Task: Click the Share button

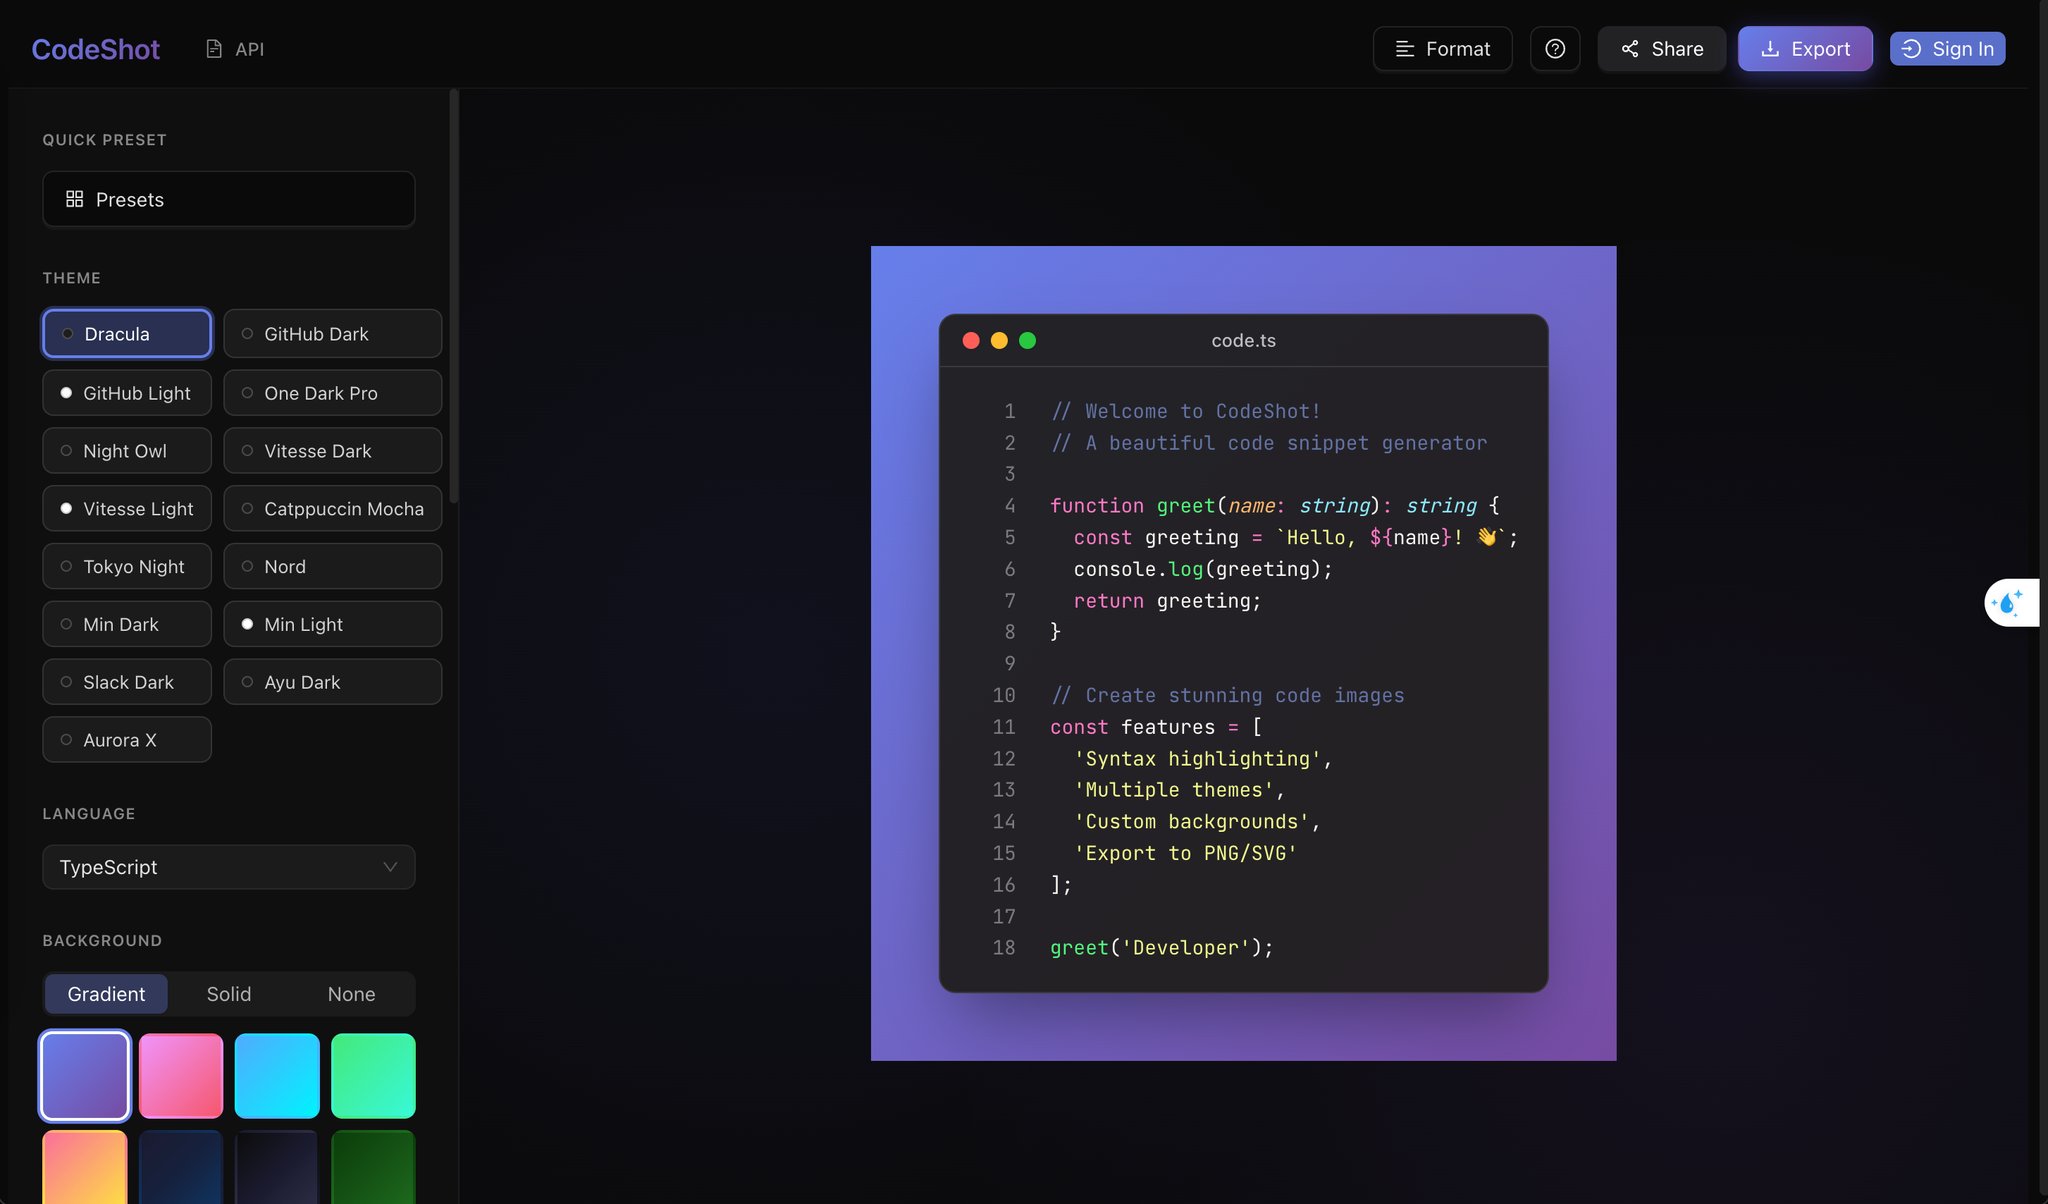Action: tap(1662, 49)
